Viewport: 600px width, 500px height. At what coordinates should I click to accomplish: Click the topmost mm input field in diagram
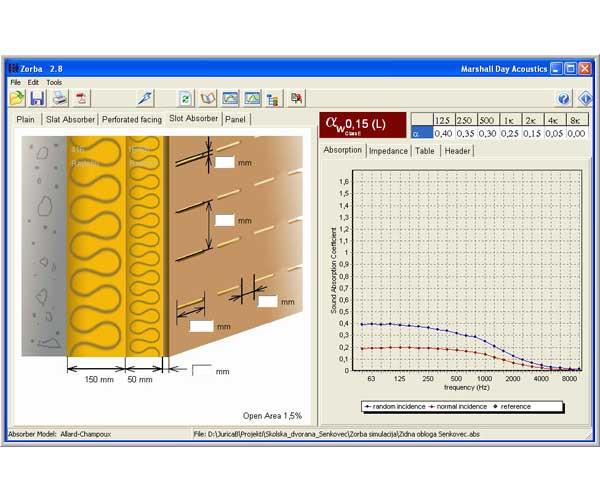(x=225, y=161)
